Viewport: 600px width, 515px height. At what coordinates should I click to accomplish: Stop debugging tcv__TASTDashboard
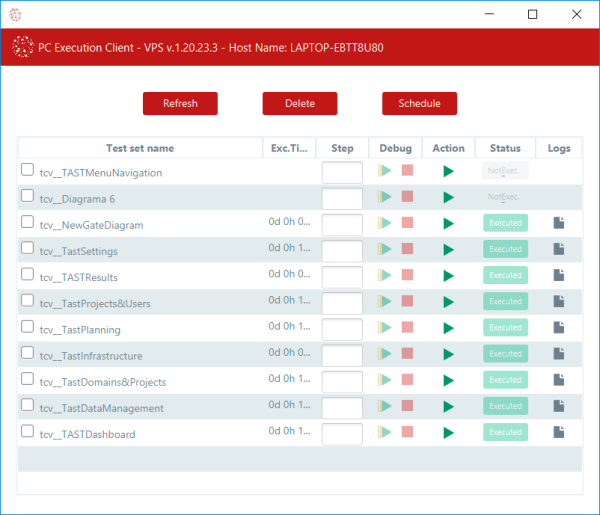coord(407,432)
